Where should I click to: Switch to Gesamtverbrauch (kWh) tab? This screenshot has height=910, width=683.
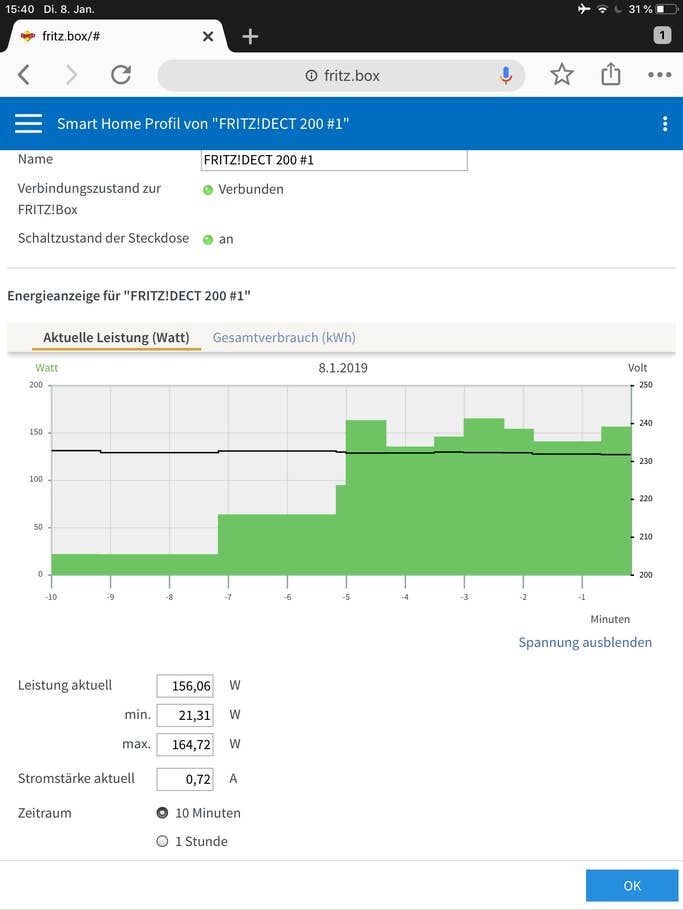(x=284, y=338)
